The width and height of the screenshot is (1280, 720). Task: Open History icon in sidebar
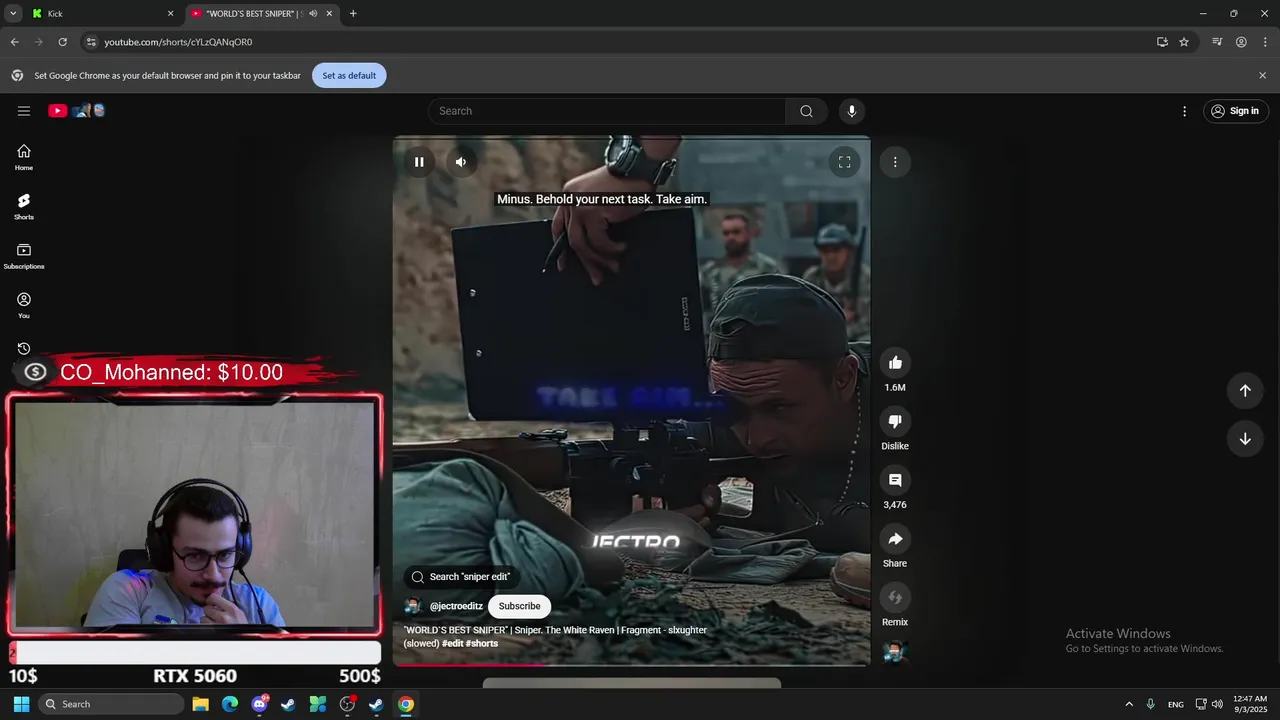click(x=24, y=348)
